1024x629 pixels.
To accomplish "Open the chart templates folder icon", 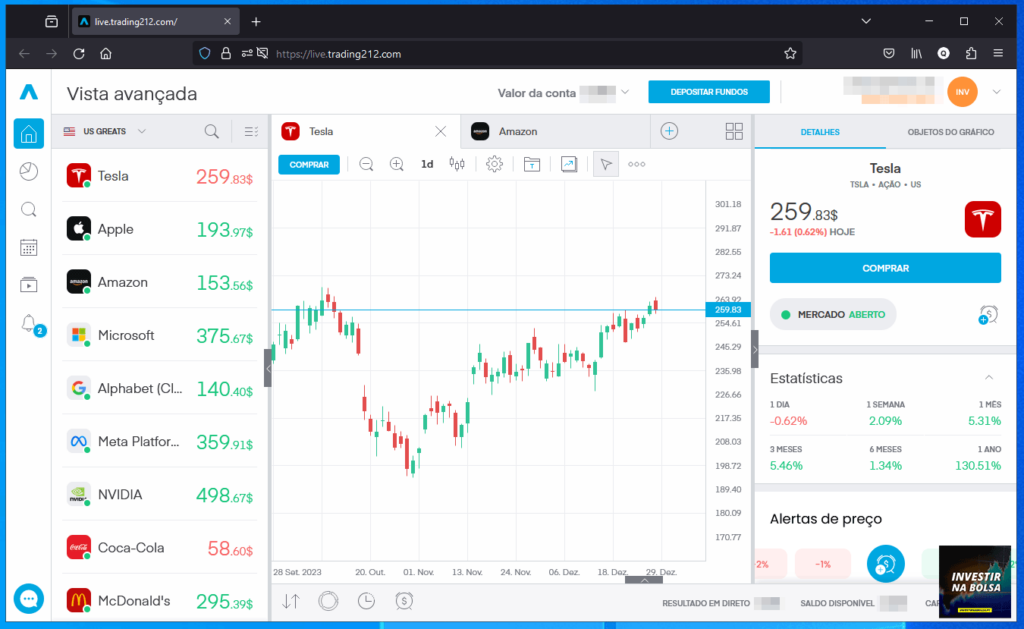I will (x=532, y=165).
